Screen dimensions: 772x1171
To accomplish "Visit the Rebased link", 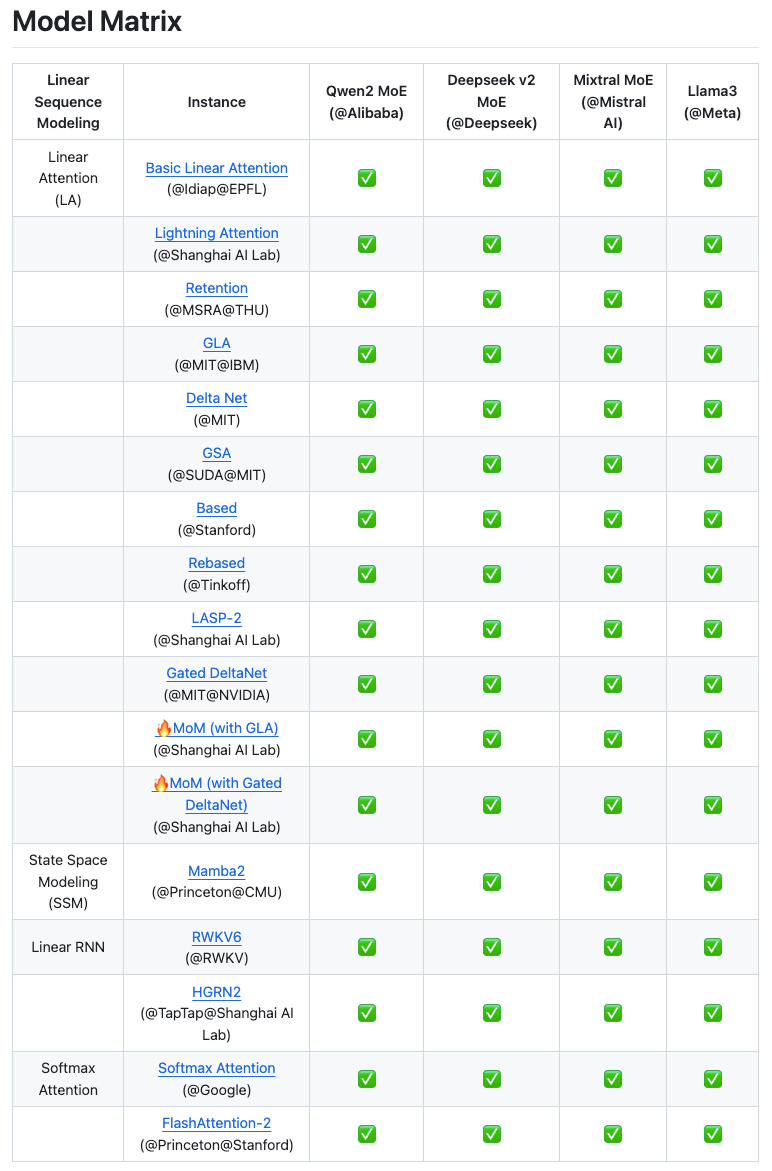I will (216, 563).
